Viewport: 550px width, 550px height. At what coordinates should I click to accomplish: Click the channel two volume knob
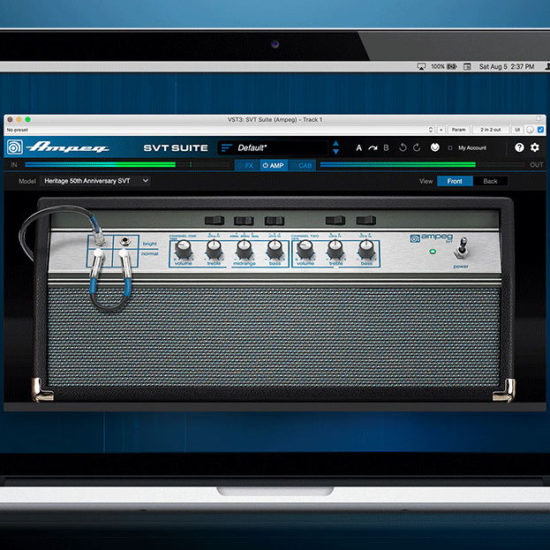305,249
